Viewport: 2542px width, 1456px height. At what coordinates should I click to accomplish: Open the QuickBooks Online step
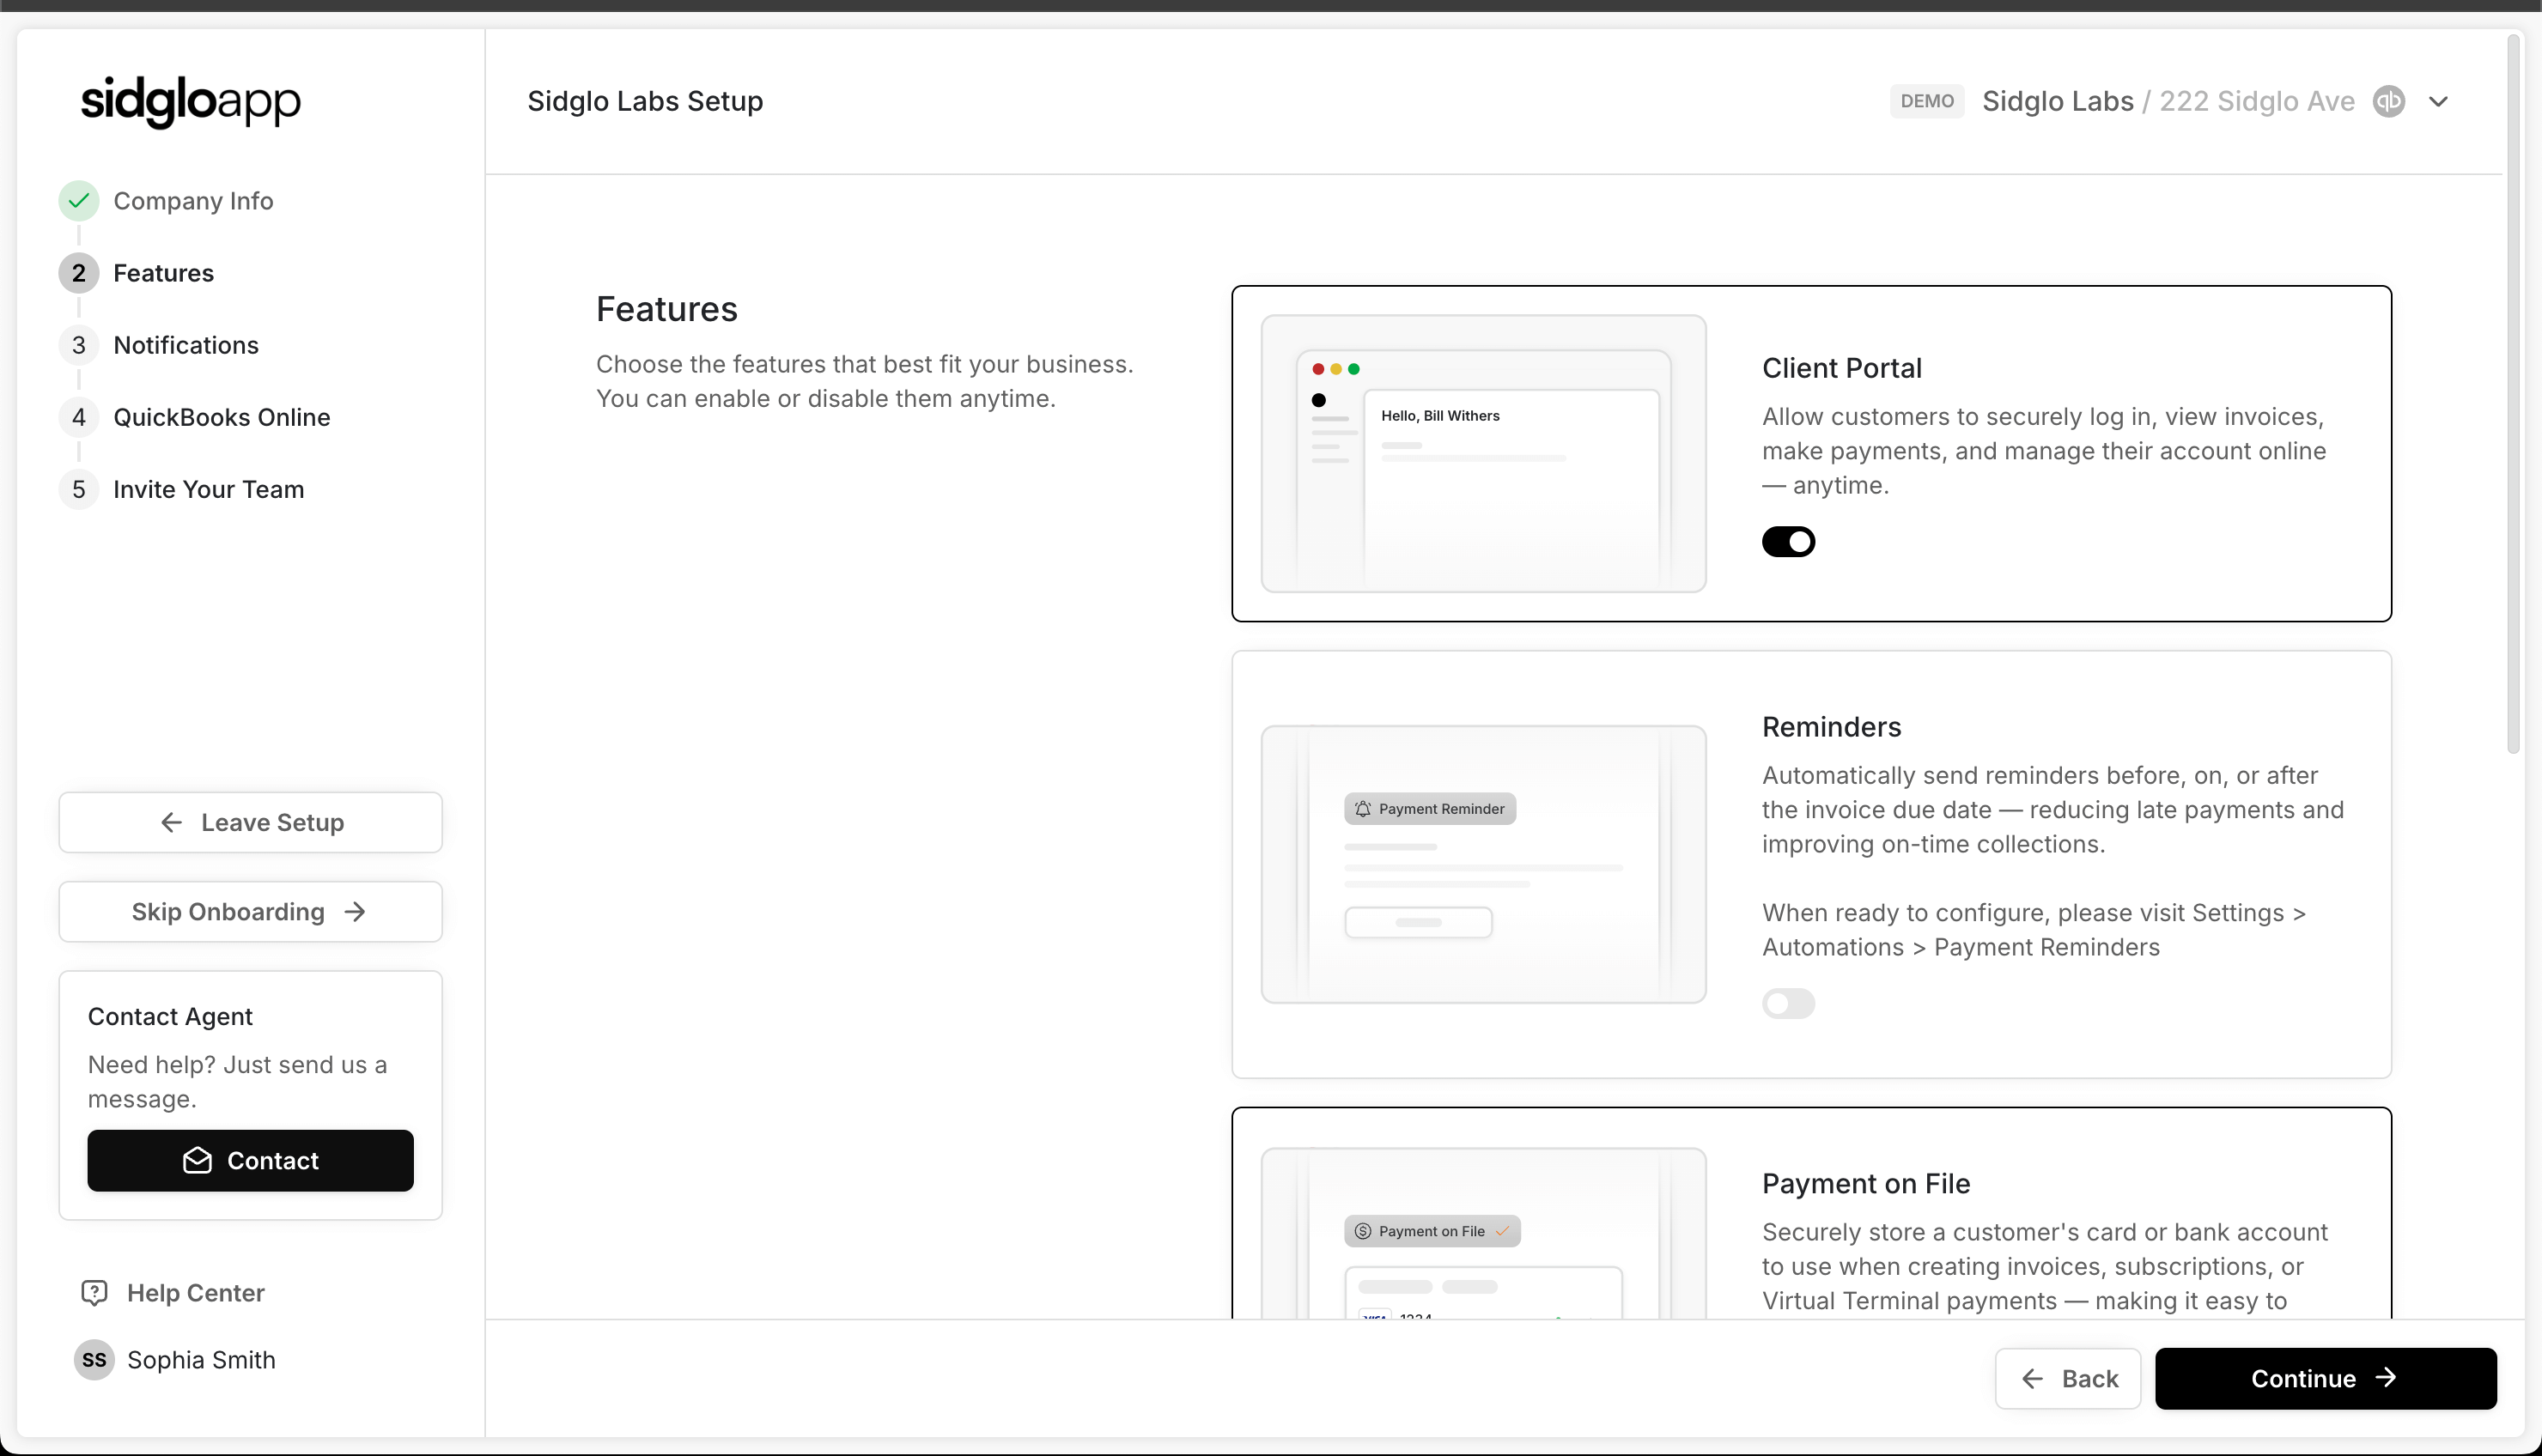pyautogui.click(x=221, y=417)
